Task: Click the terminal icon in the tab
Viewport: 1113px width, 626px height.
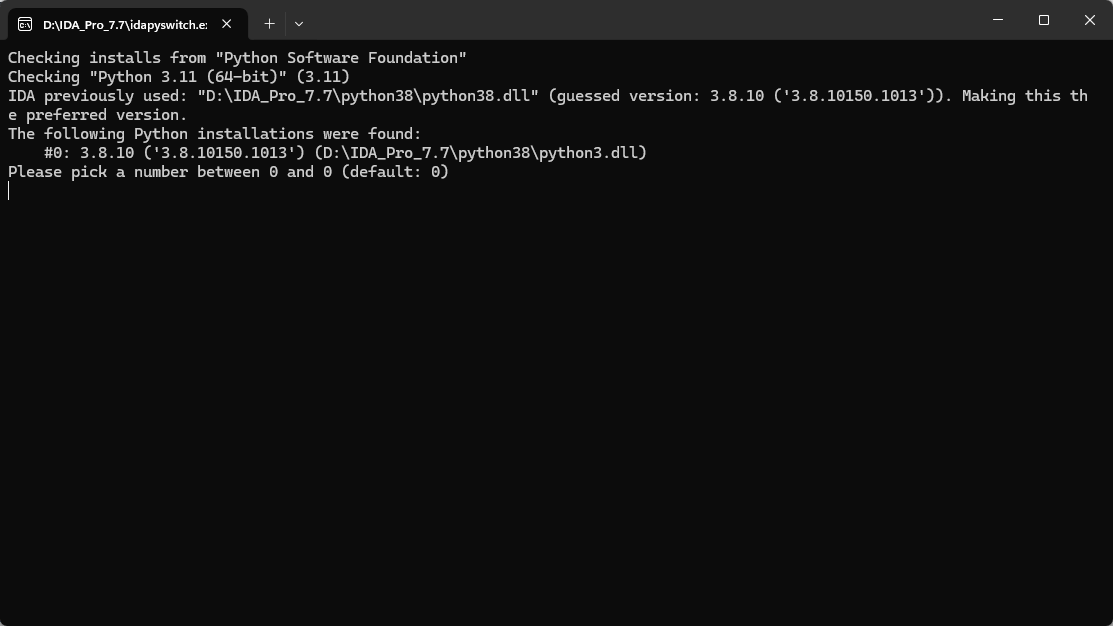Action: (x=25, y=24)
